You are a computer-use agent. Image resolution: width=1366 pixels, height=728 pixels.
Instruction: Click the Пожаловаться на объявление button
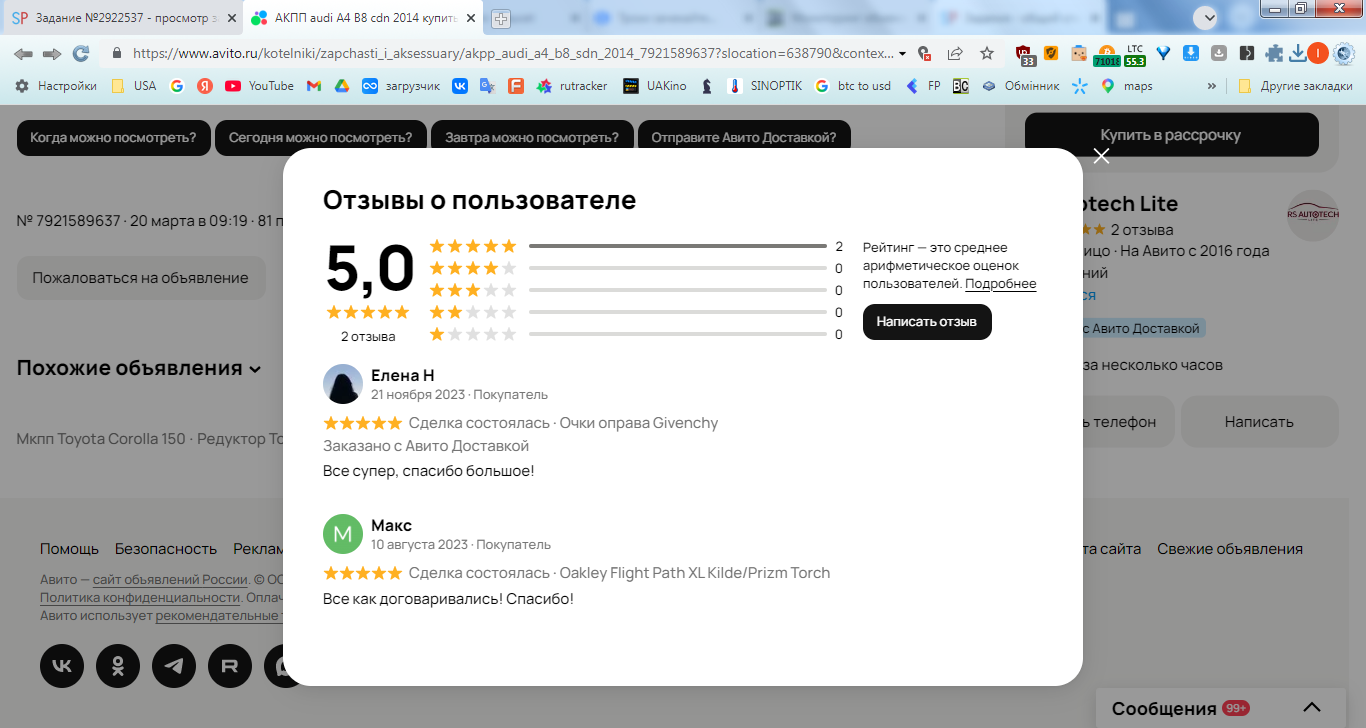(141, 278)
